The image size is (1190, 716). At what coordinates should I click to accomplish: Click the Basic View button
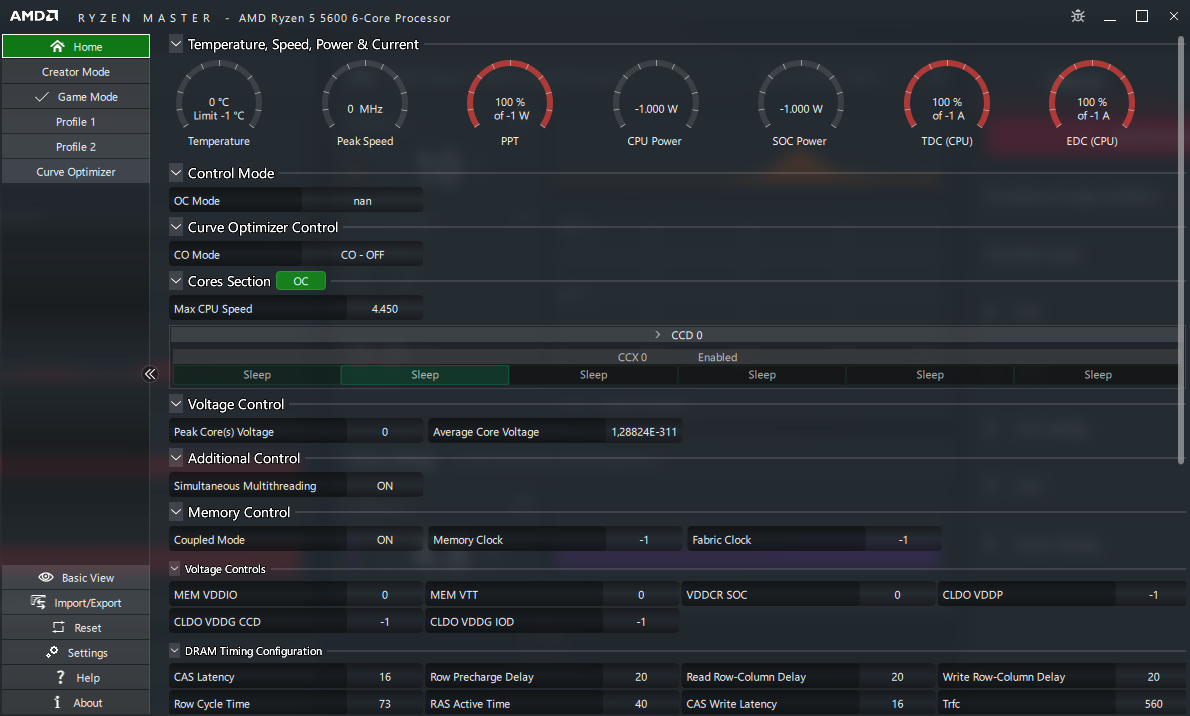click(76, 577)
